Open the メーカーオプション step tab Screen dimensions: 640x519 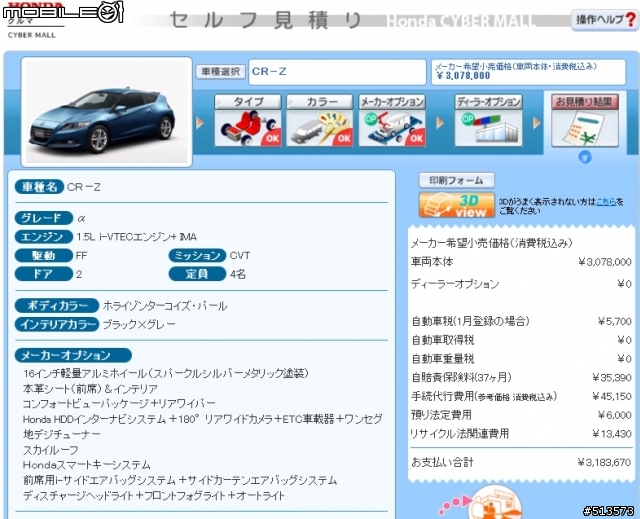coord(392,102)
